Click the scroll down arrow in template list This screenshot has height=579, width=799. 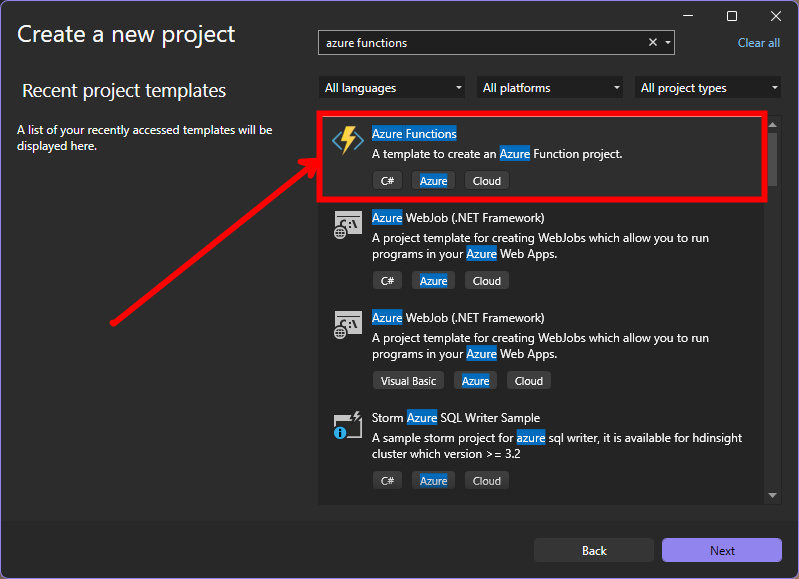[x=773, y=495]
